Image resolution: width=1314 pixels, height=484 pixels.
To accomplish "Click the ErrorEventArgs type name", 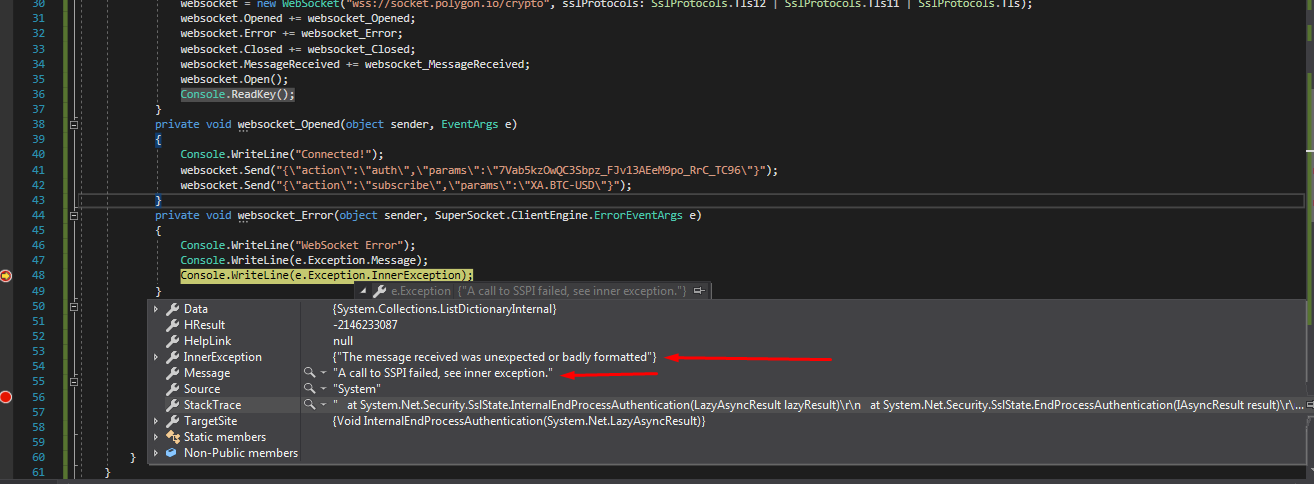I will 642,215.
